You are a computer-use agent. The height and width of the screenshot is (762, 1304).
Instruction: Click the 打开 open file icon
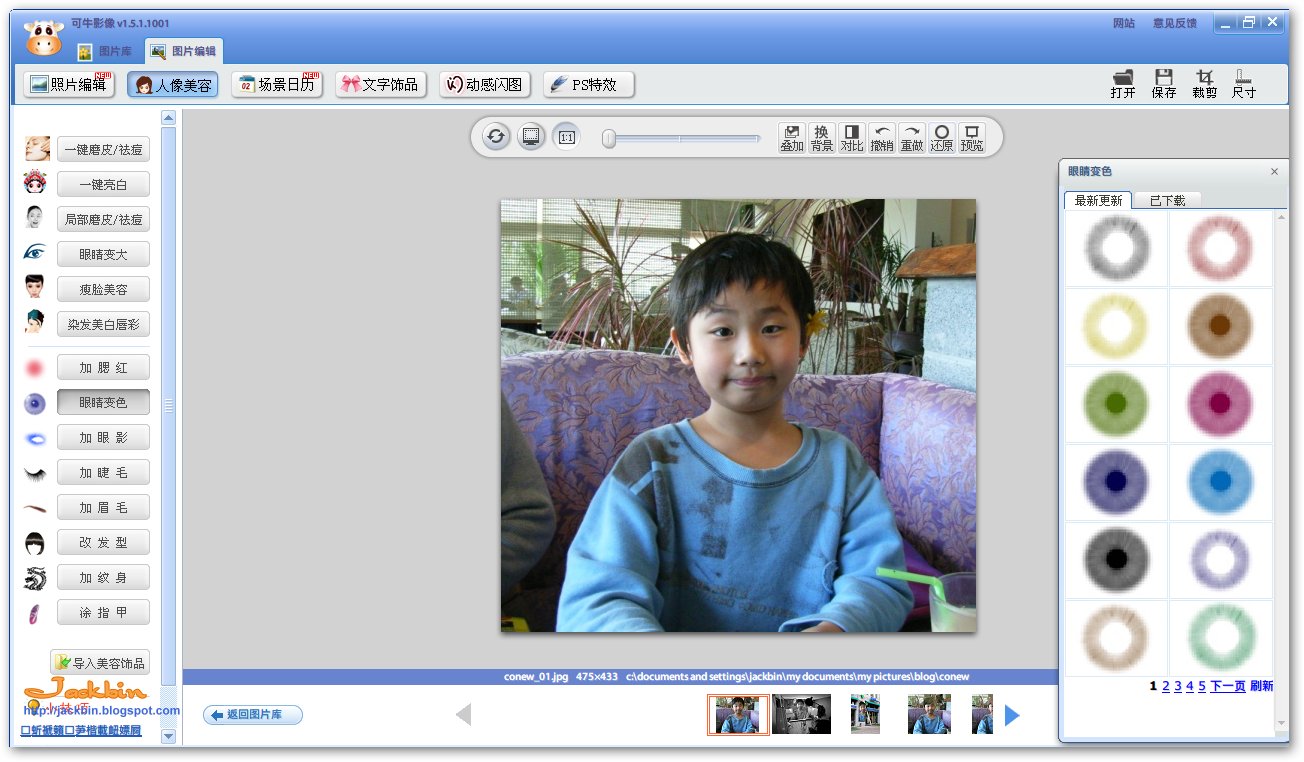(x=1123, y=84)
